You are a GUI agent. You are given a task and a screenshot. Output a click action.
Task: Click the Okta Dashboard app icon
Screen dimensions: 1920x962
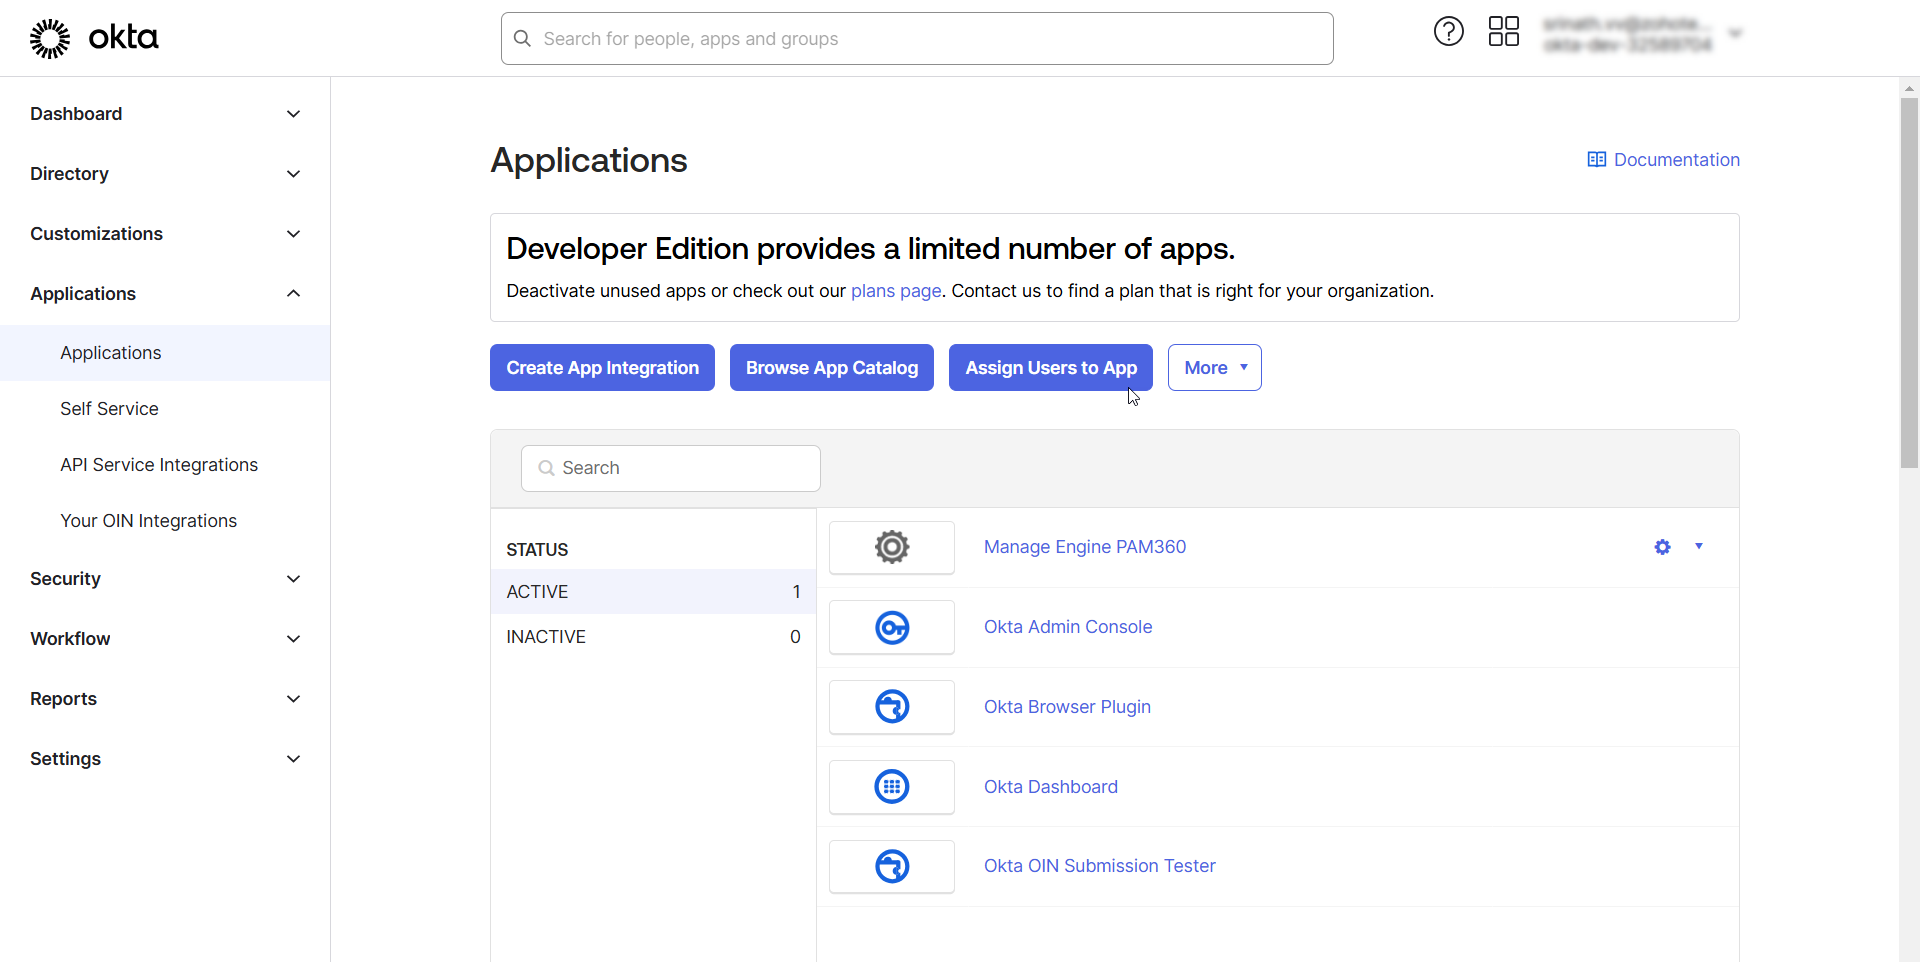point(891,787)
